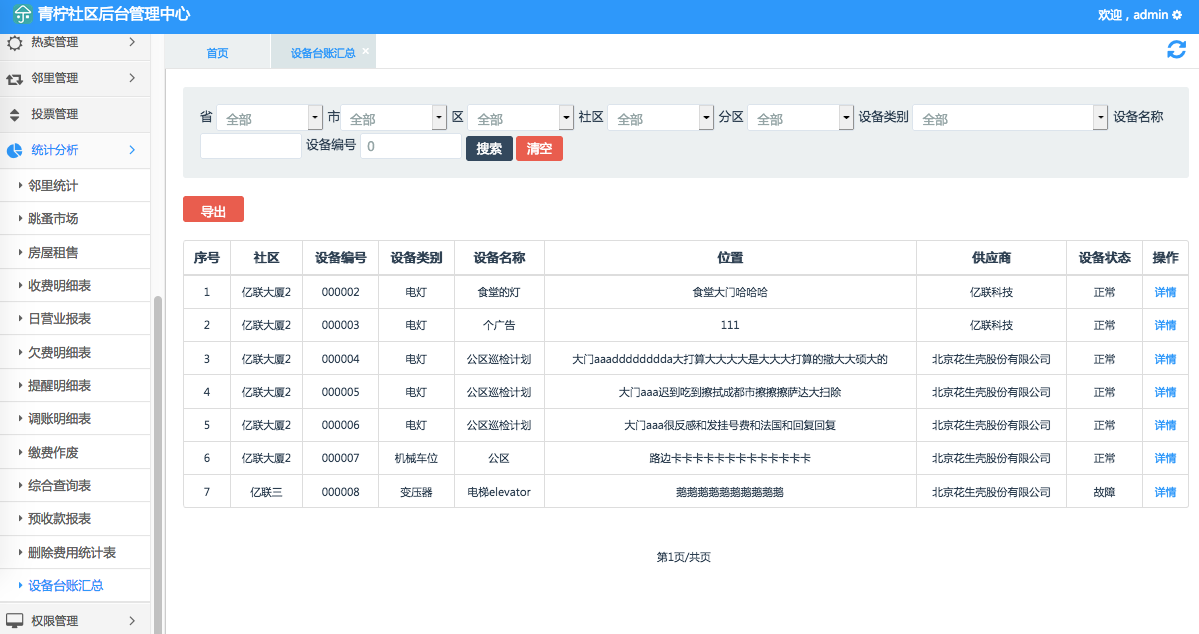Image resolution: width=1199 pixels, height=634 pixels.
Task: Open the 分区 dropdown
Action: 800,118
